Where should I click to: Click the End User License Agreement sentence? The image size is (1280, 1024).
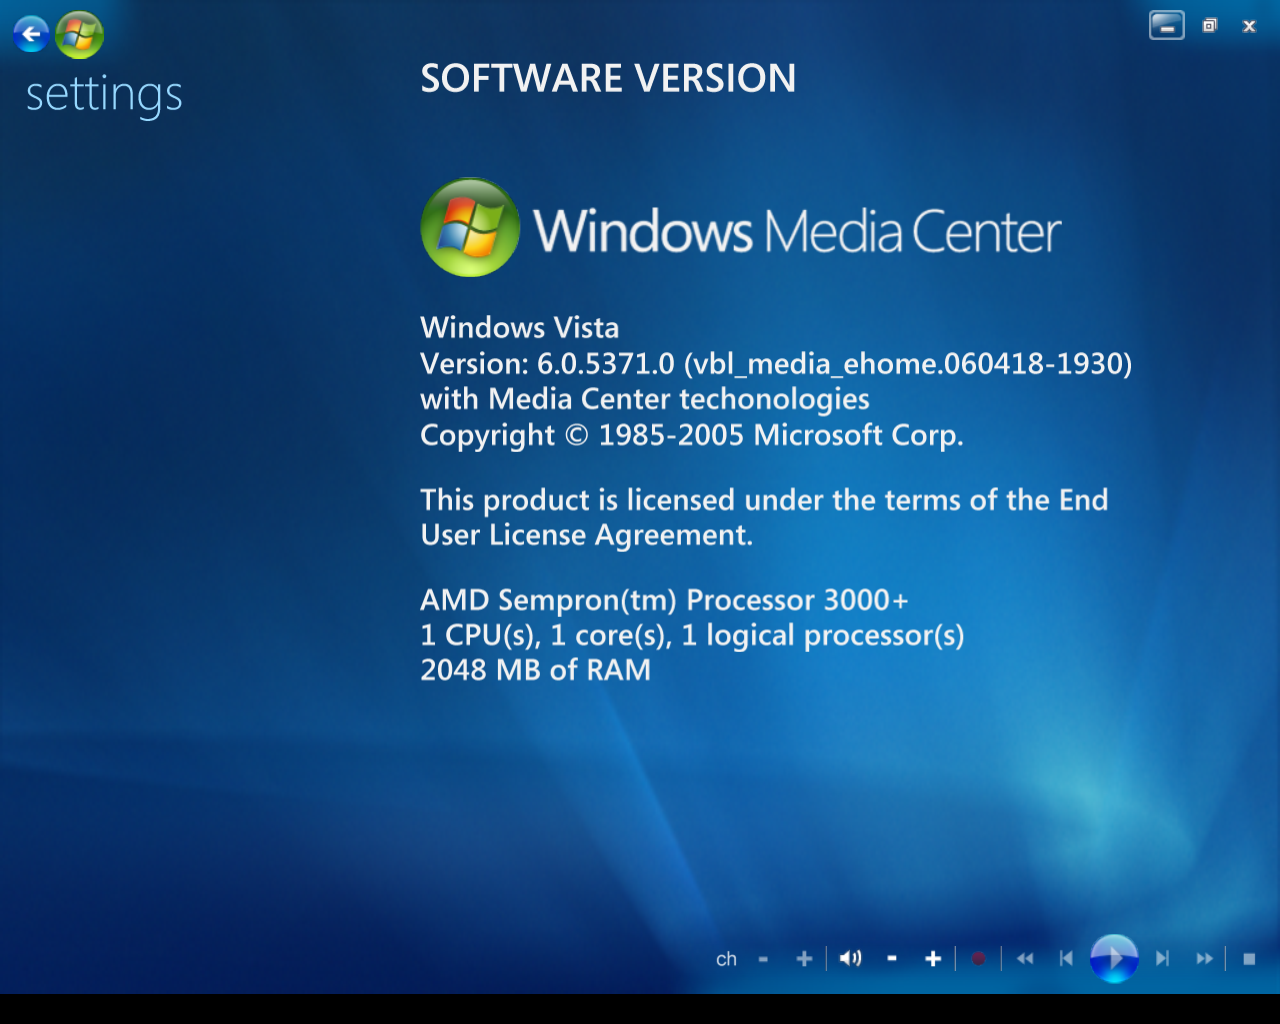[x=764, y=517]
